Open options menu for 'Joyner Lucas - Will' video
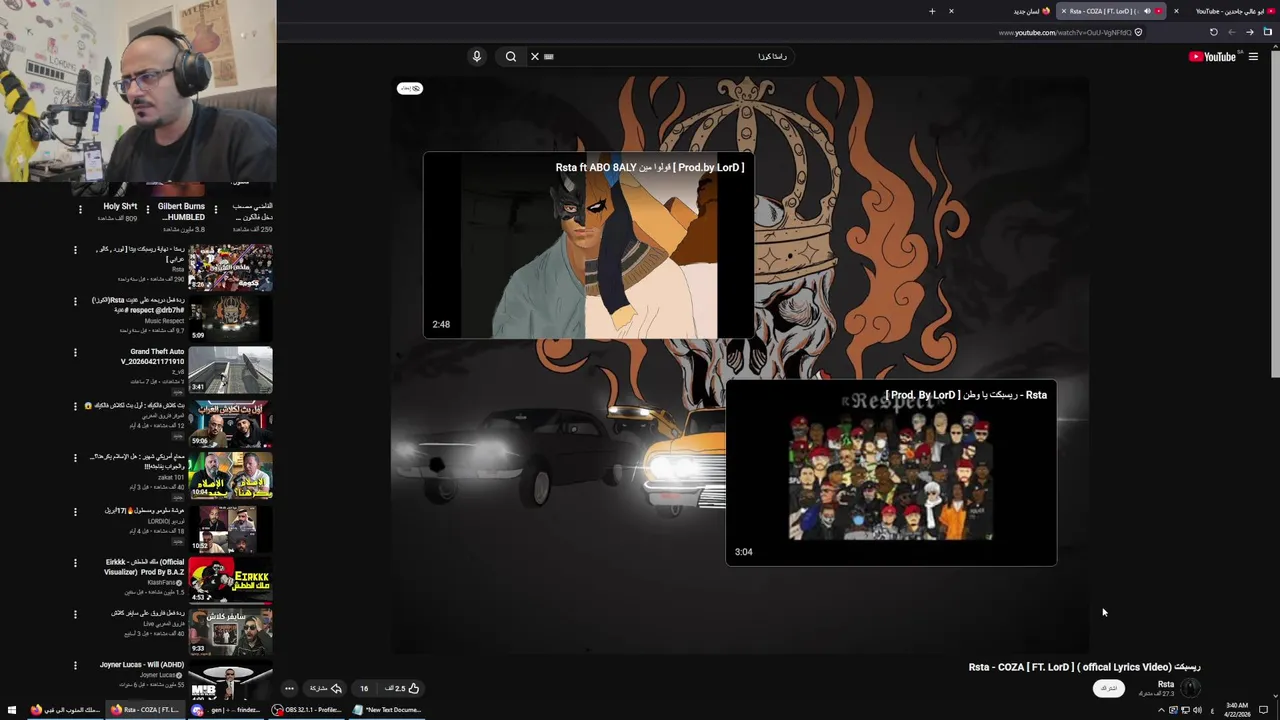Screen dimensions: 1280x720 click(x=75, y=666)
